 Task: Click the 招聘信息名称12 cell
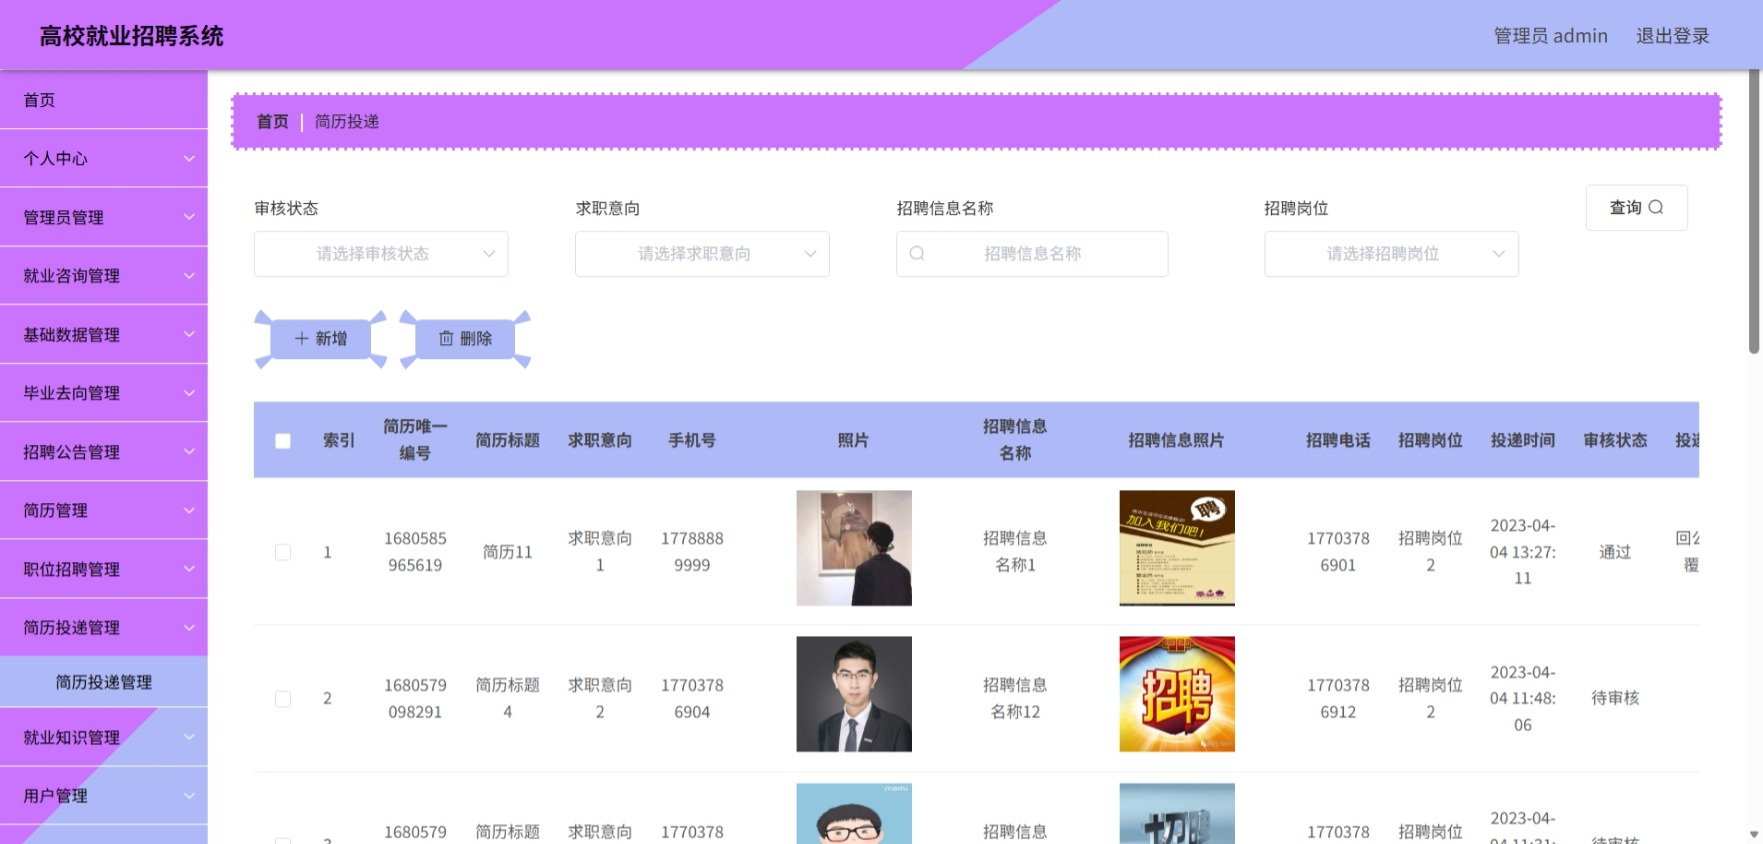[1015, 698]
